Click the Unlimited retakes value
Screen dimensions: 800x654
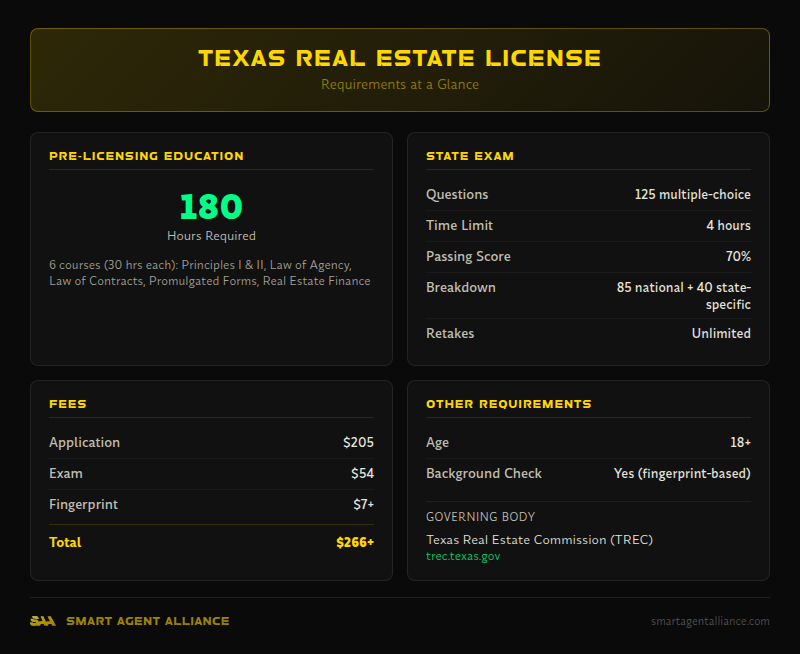tap(721, 333)
